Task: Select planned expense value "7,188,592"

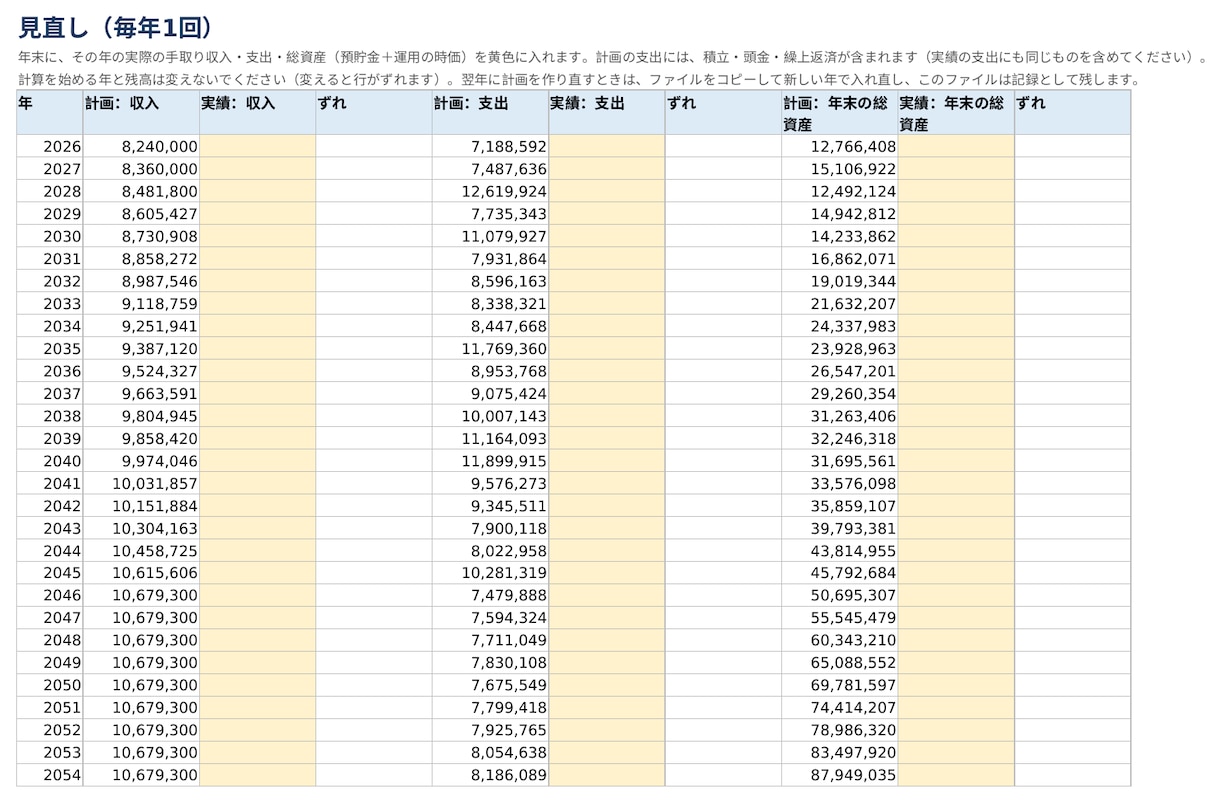Action: pyautogui.click(x=490, y=147)
